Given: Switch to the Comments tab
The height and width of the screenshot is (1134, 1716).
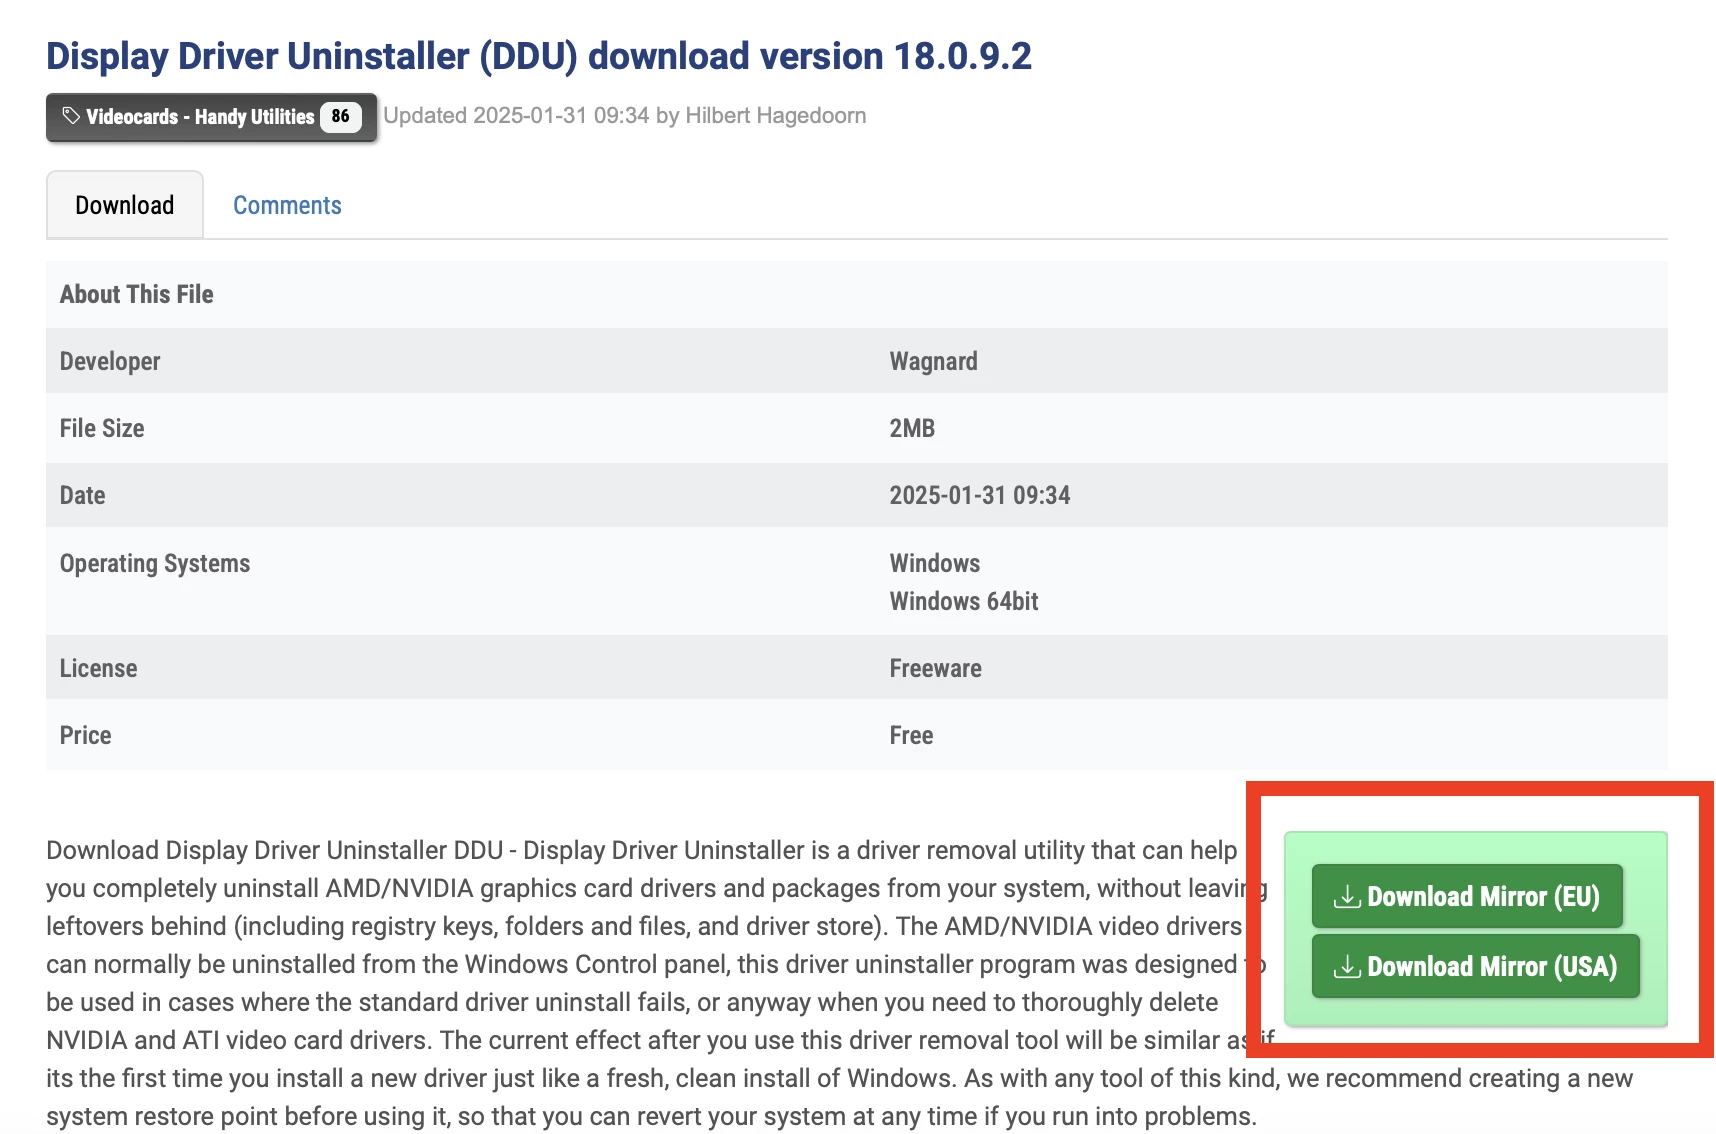Looking at the screenshot, I should point(287,205).
